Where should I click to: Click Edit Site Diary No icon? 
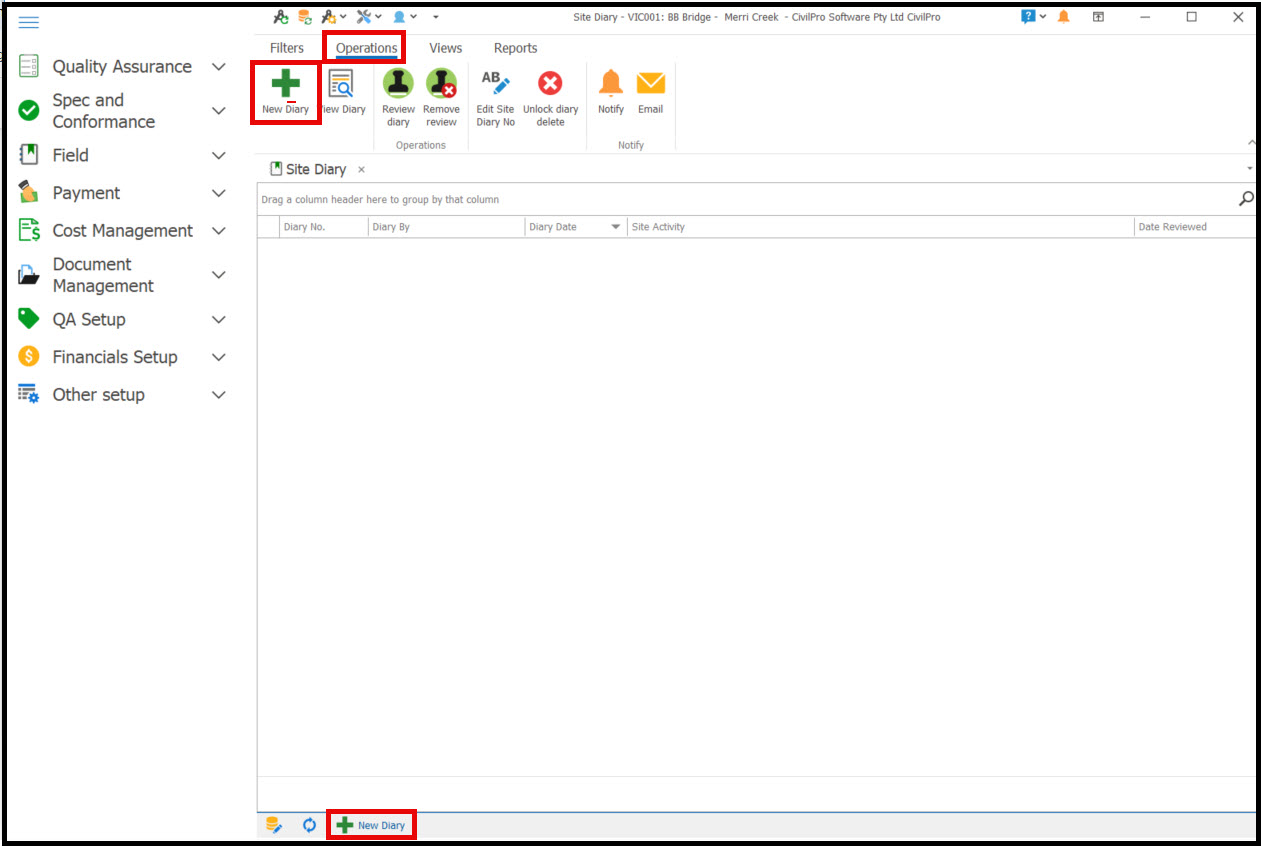[495, 85]
